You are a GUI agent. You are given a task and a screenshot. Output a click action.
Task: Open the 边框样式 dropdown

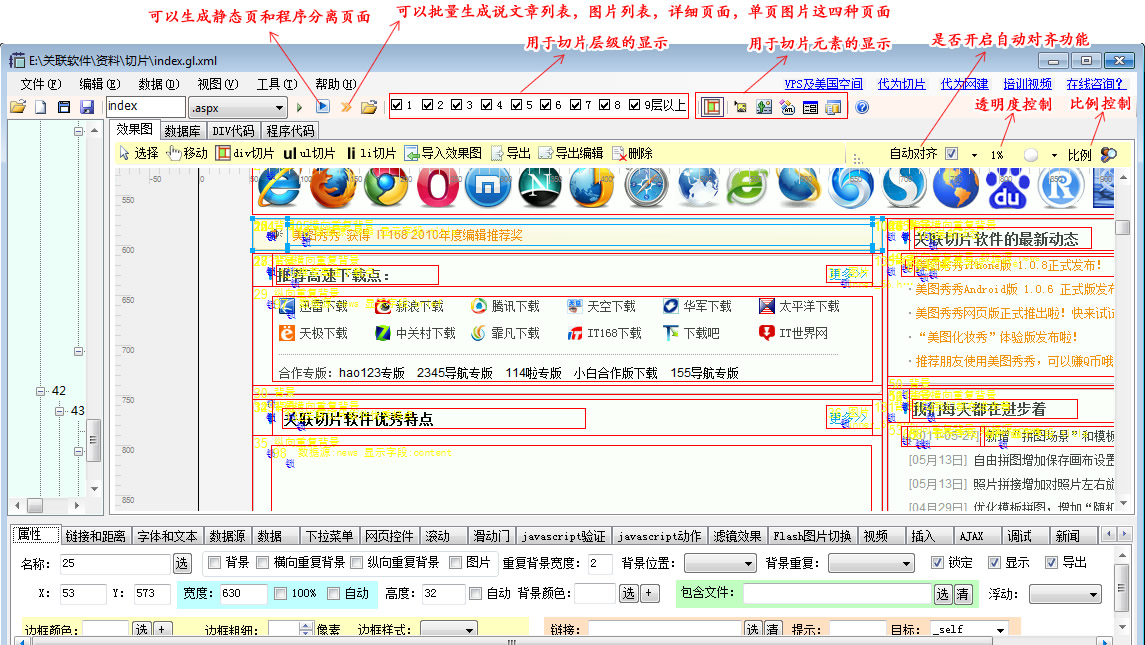tap(448, 630)
